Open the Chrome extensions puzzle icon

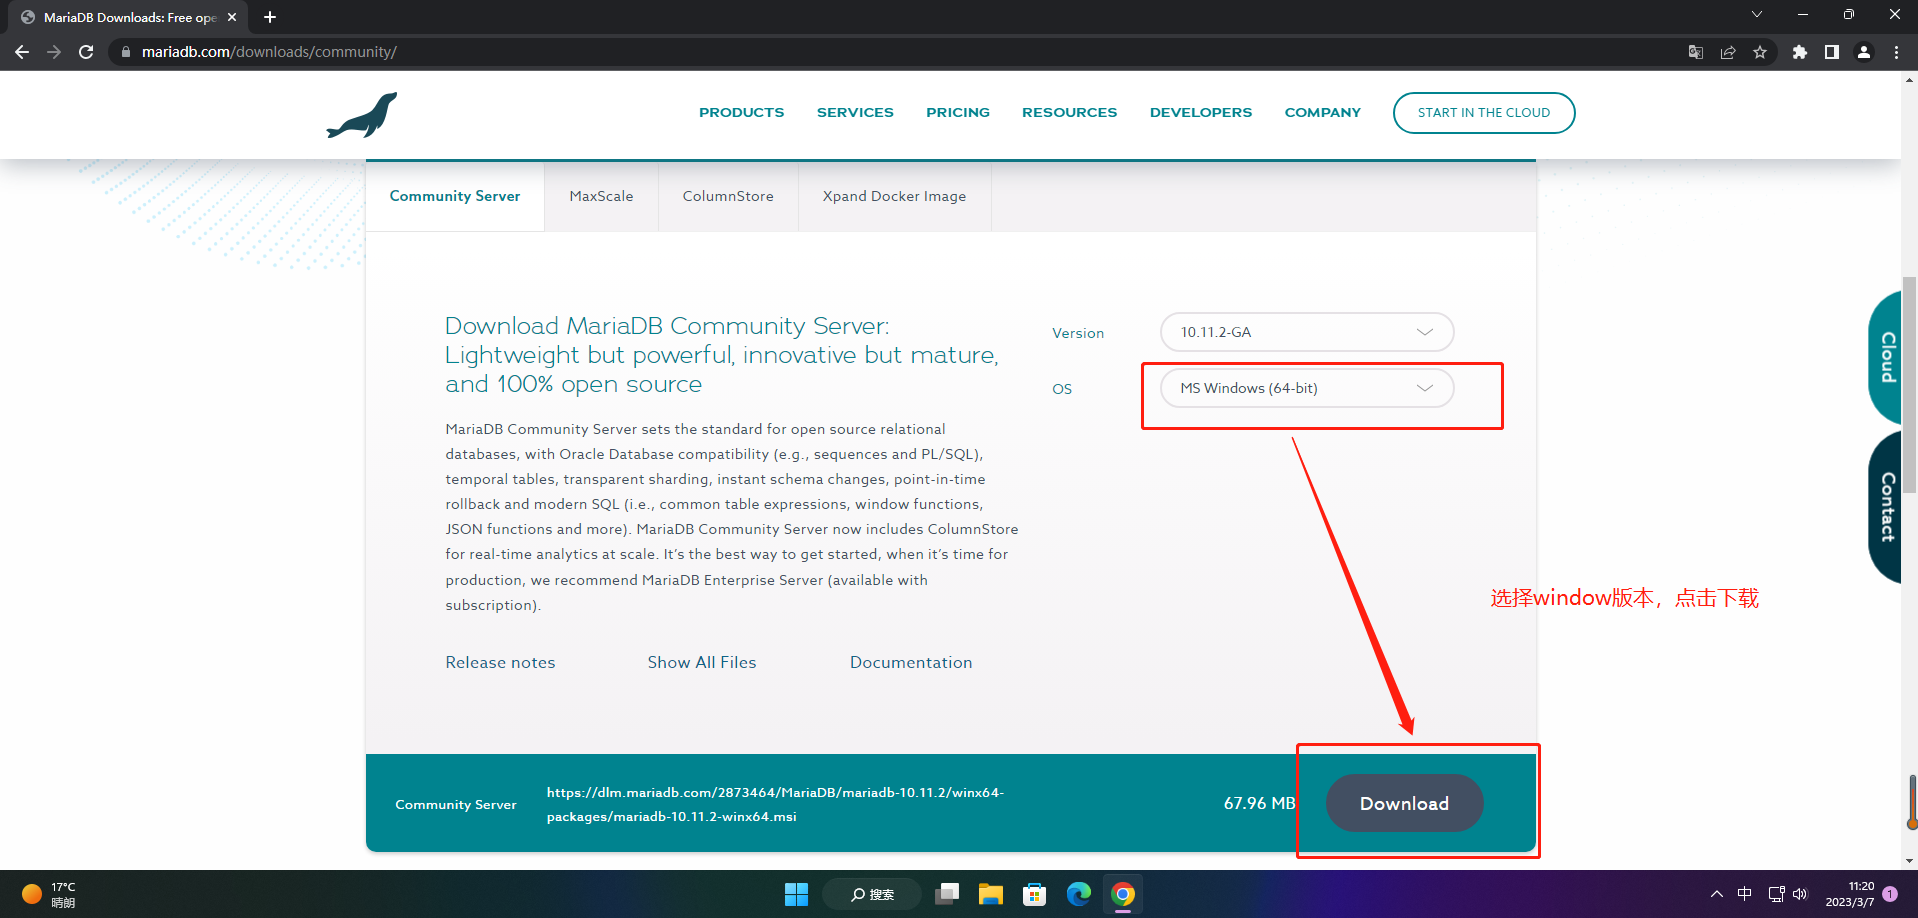click(1800, 52)
